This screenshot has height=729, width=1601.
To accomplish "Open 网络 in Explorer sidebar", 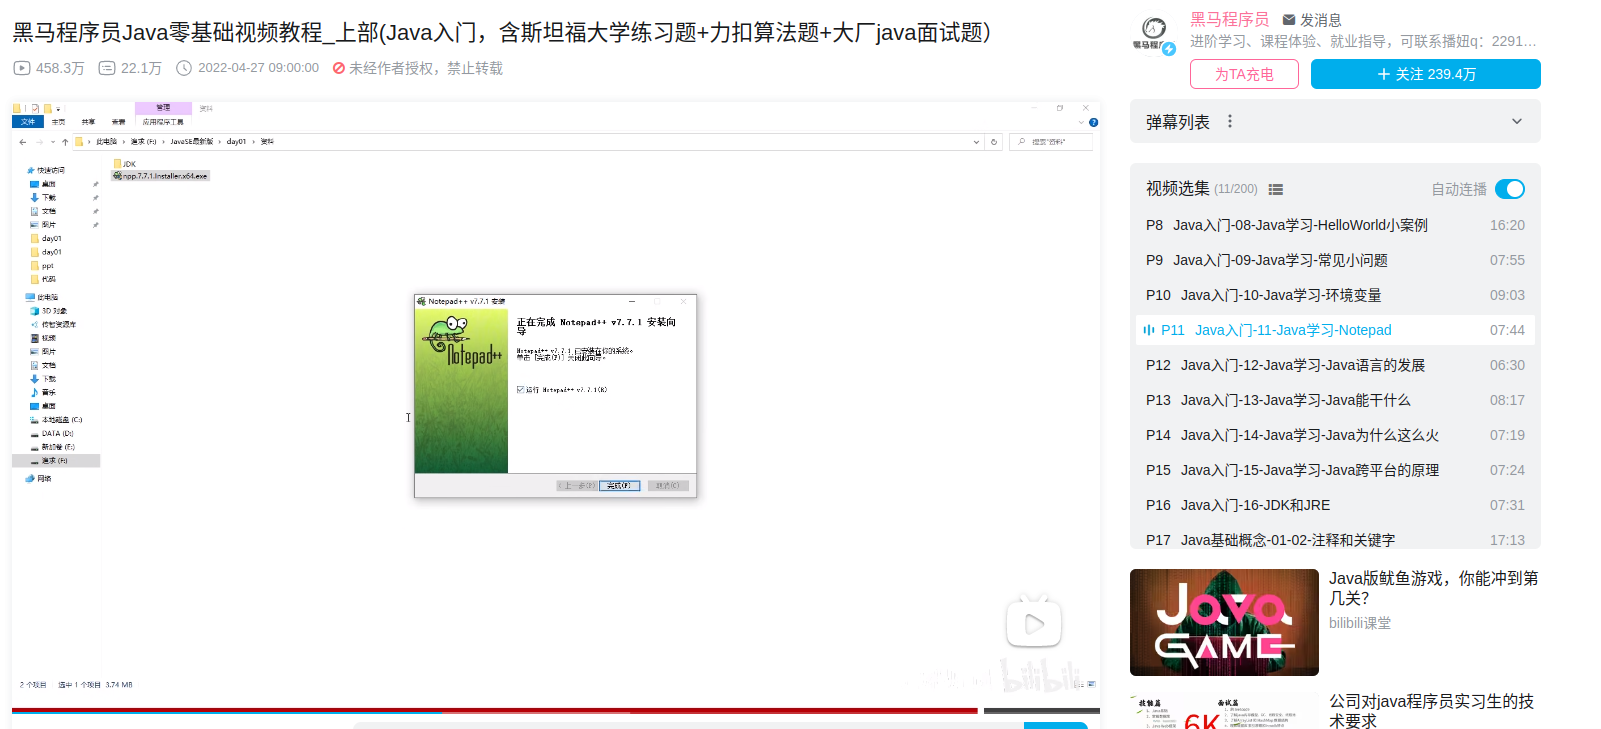I will (x=39, y=479).
